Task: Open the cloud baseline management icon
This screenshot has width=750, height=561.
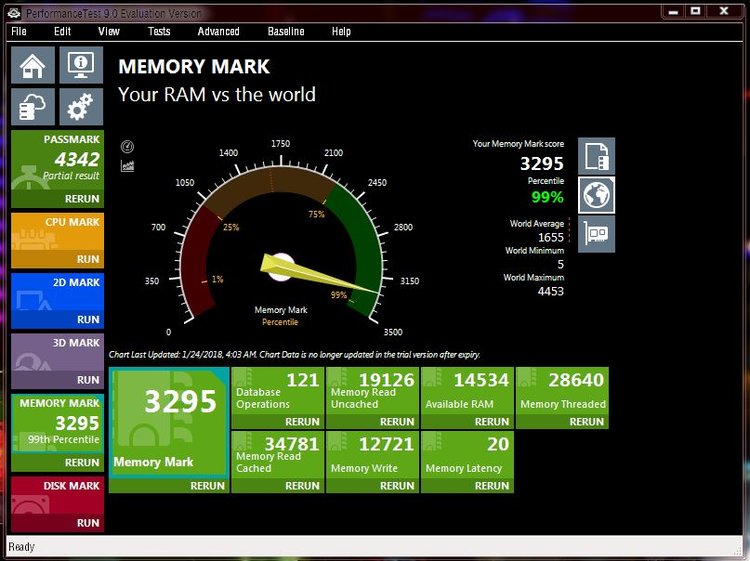Action: click(33, 107)
